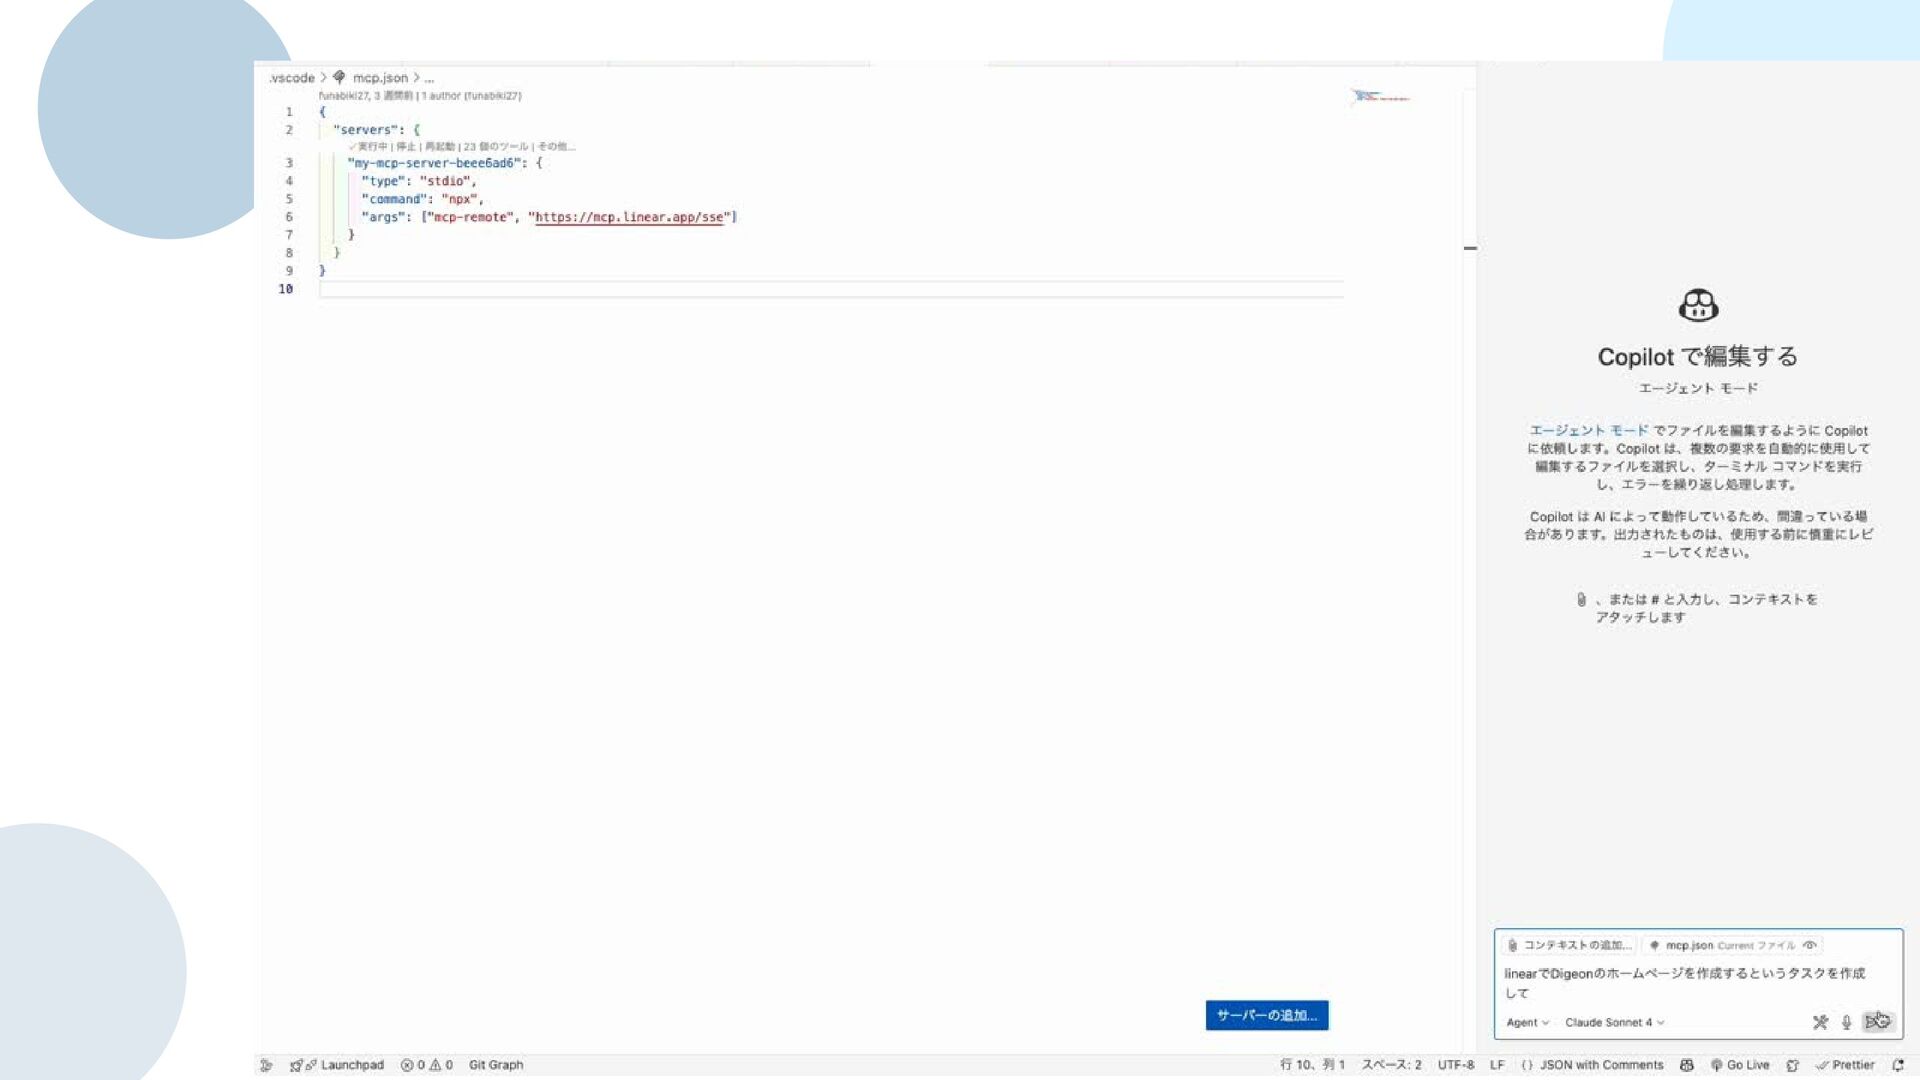The image size is (1920, 1080).
Task: Place cursor on empty line 10
Action: (830, 289)
